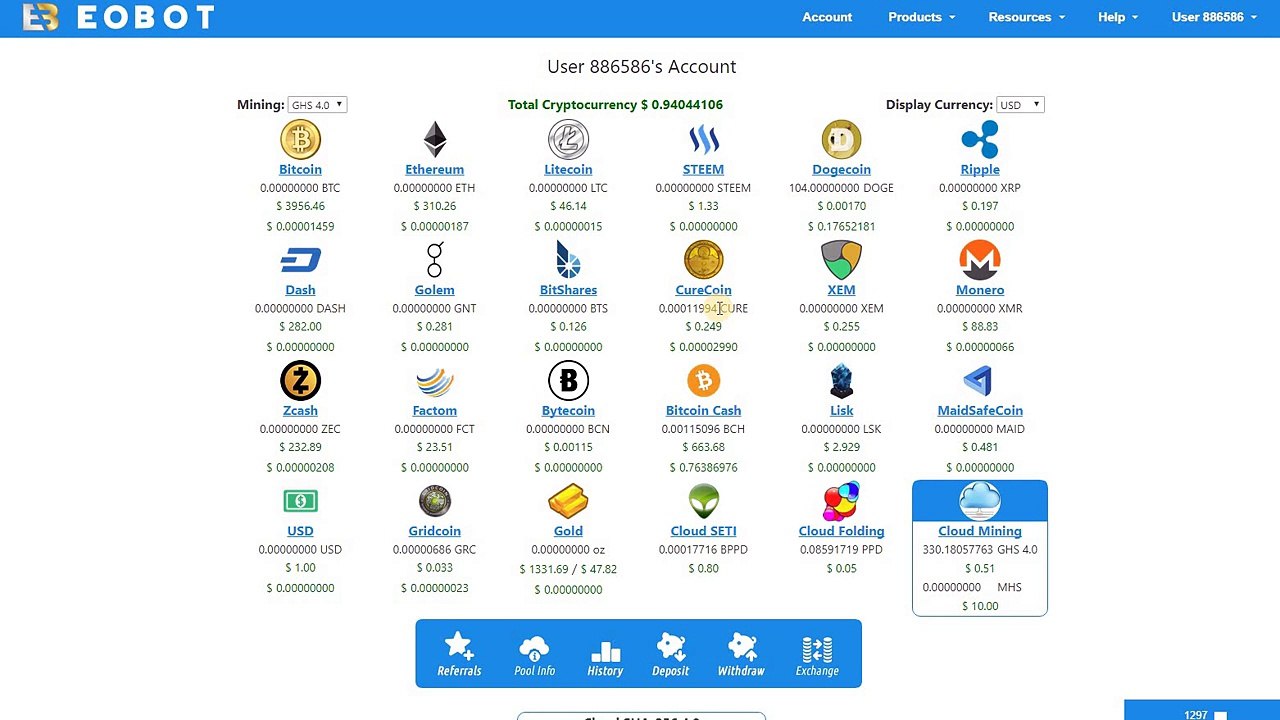Click the Gold price $ 1331.69 / $ 47.82

tap(568, 570)
